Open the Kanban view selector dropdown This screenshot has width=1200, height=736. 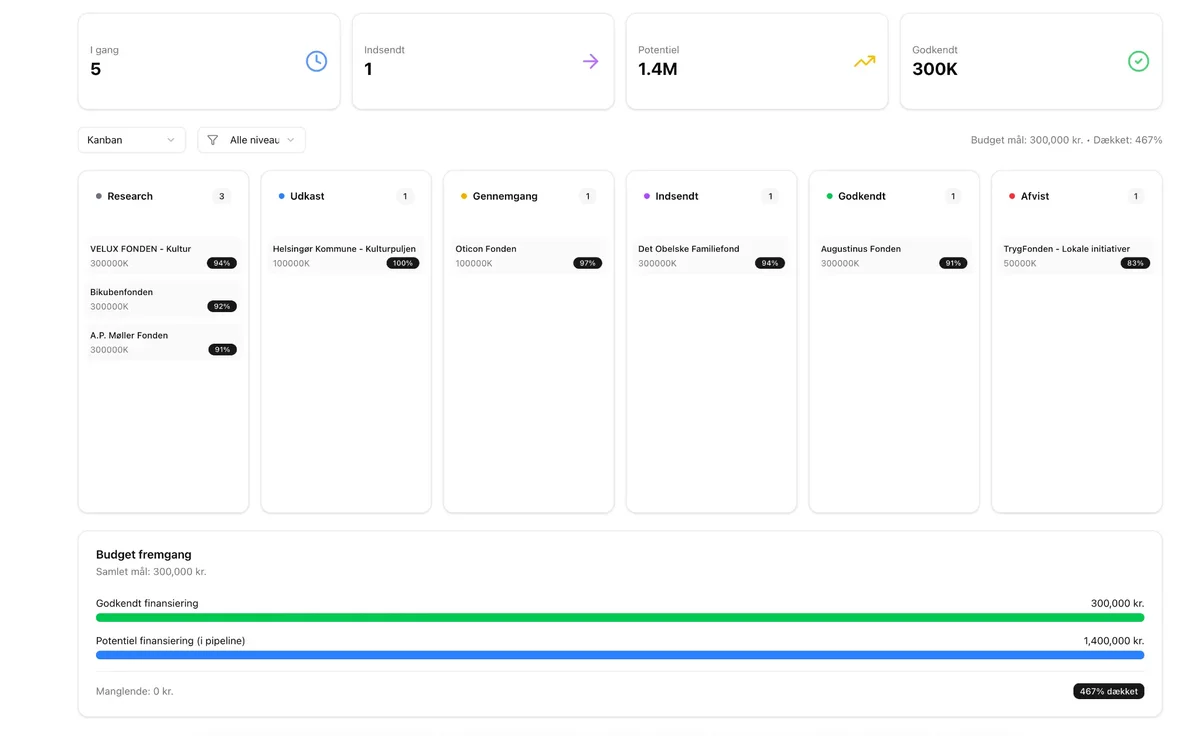point(131,140)
